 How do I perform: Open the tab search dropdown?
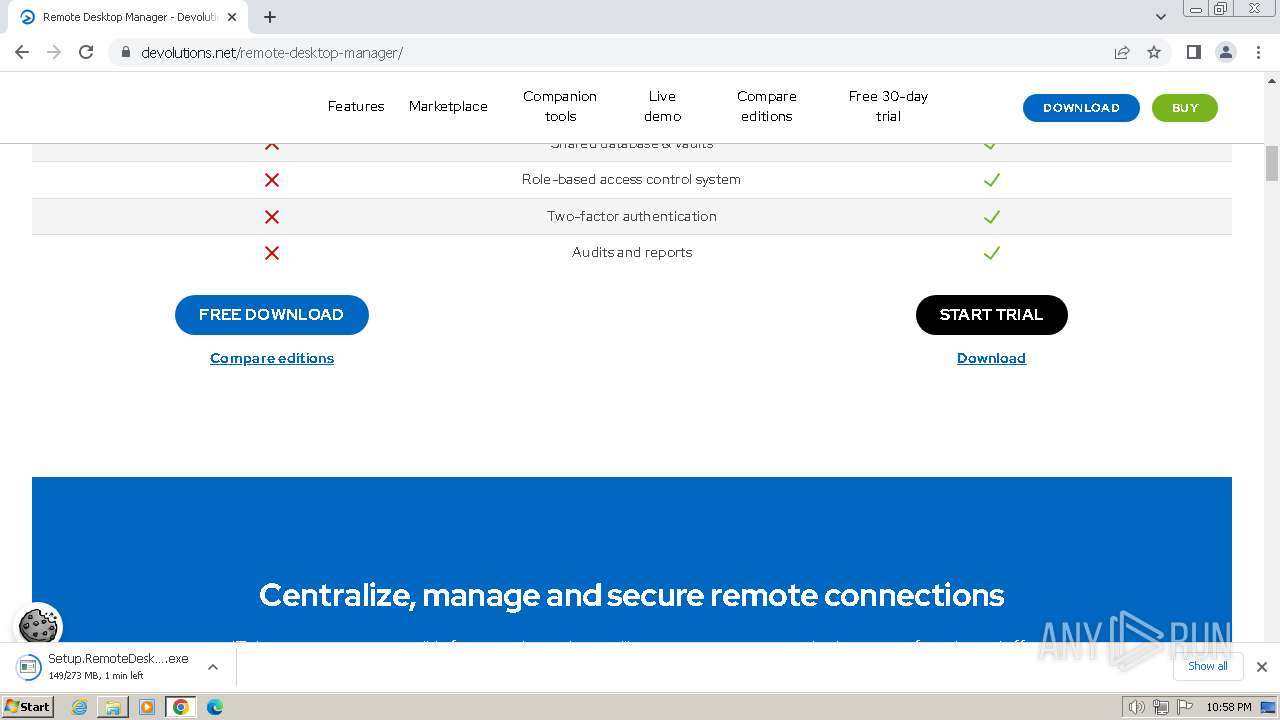click(x=1161, y=17)
